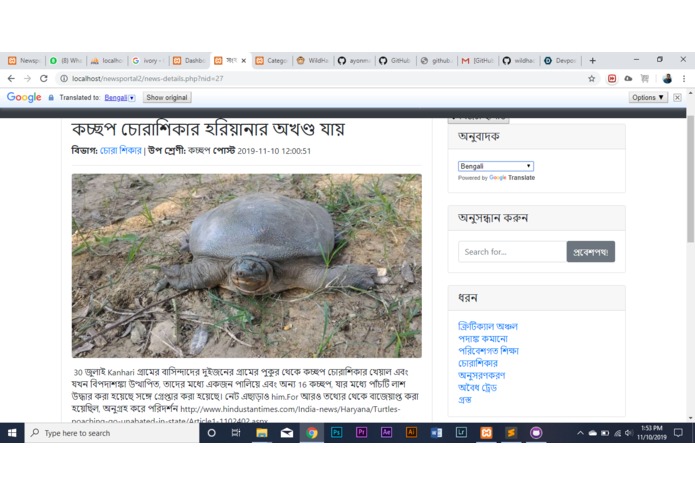This screenshot has height=494, width=695.
Task: Click the gray search submit button
Action: tap(590, 252)
